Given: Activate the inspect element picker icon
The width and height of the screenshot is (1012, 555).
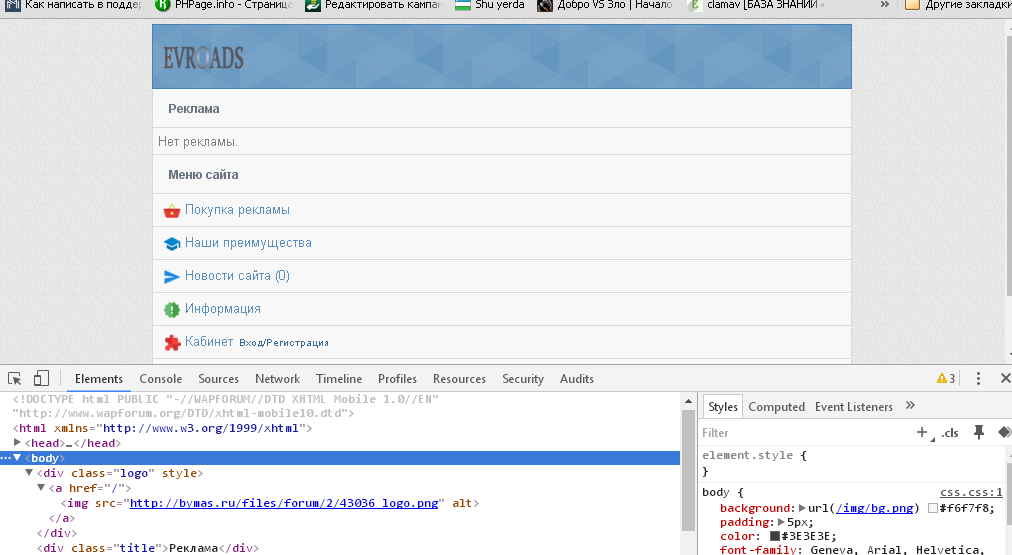Looking at the screenshot, I should 15,379.
